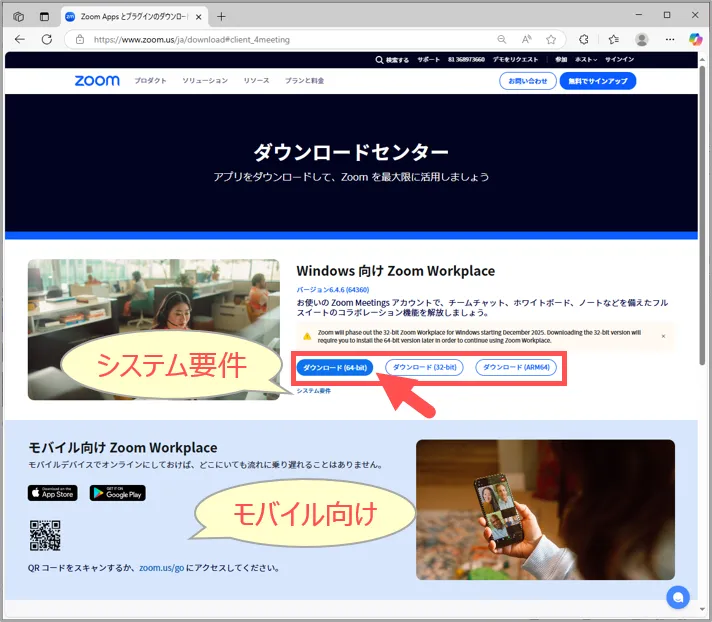This screenshot has width=712, height=622.
Task: Click the 検索する search icon
Action: 379,60
